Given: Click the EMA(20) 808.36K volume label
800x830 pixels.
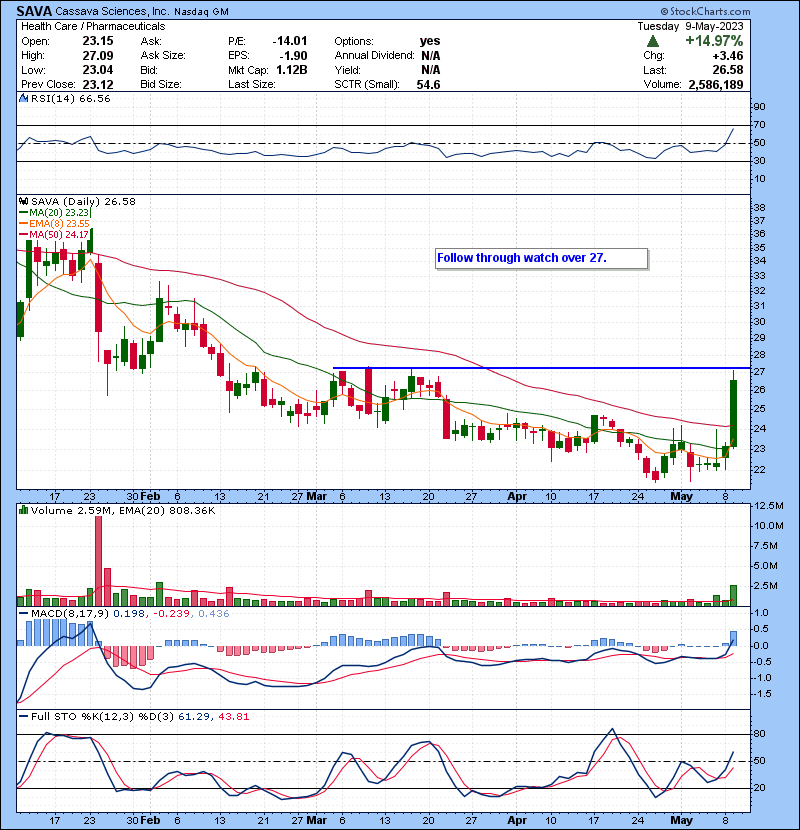Looking at the screenshot, I should [x=167, y=510].
